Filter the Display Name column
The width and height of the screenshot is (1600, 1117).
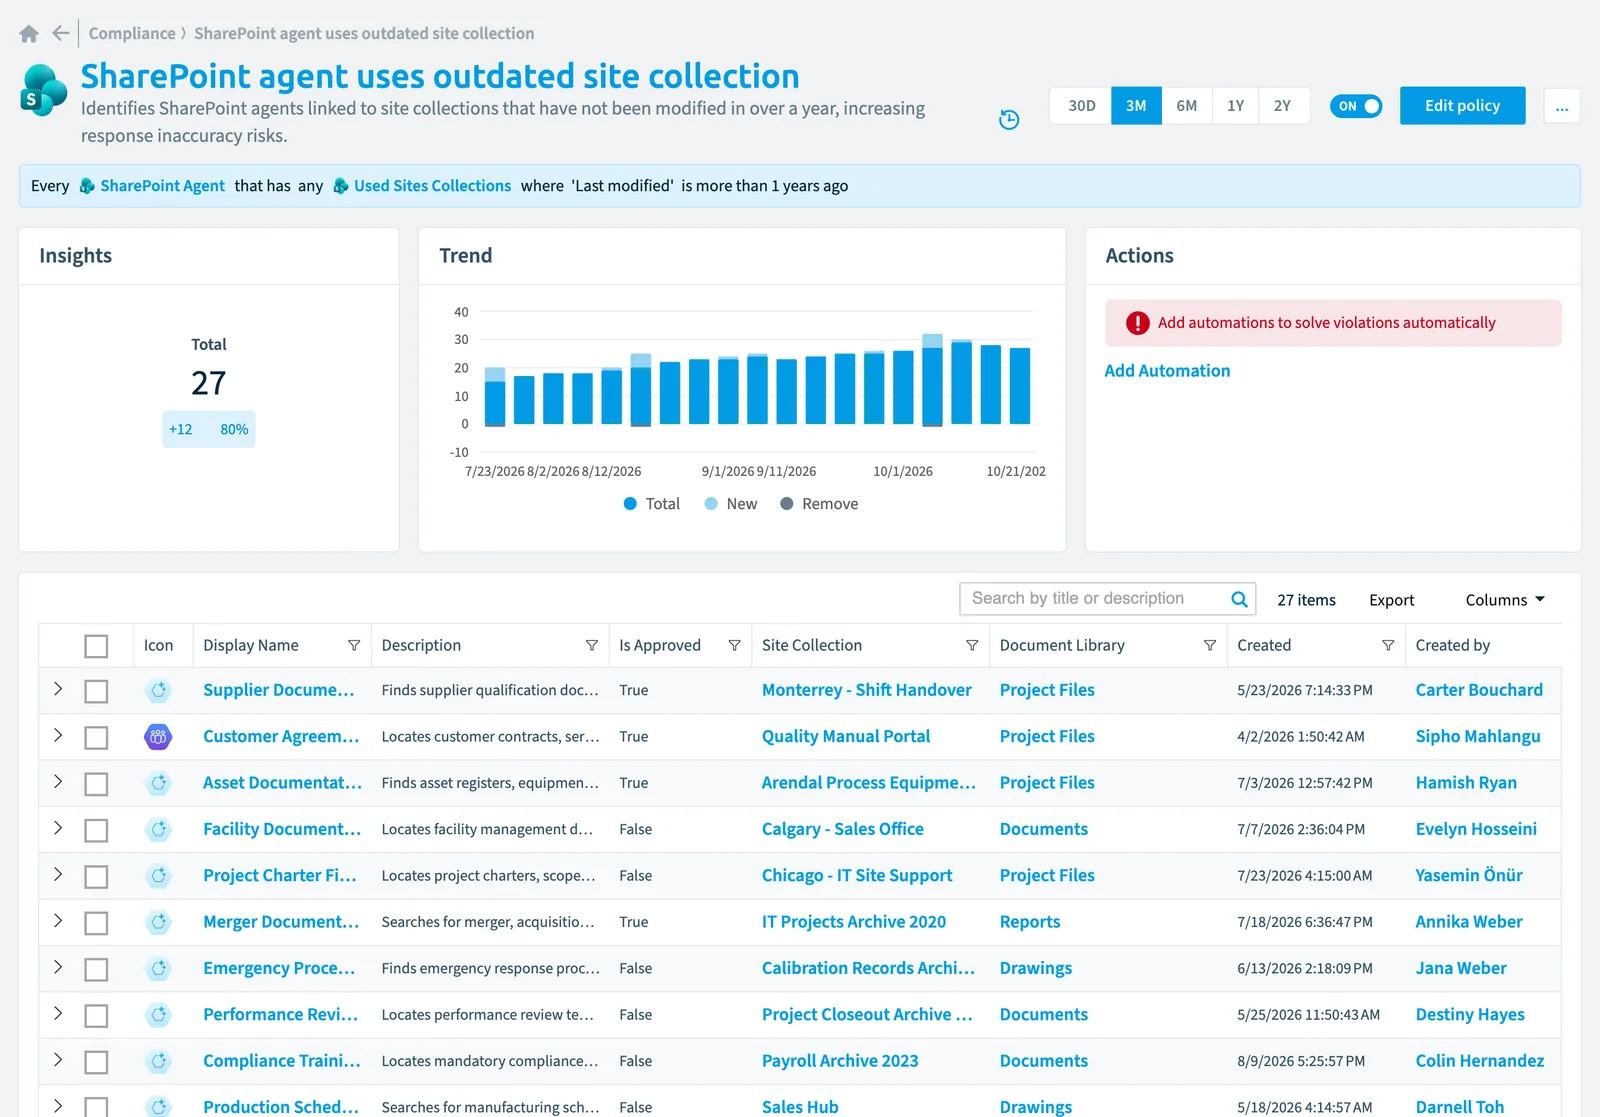[354, 646]
